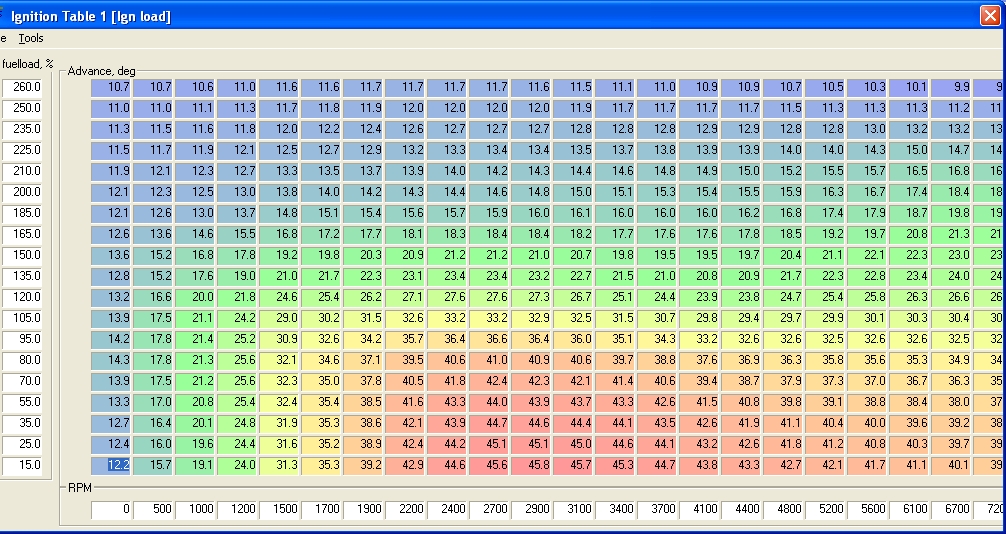Viewport: 1006px width, 534px height.
Task: Select the 500 RPM axis field
Action: 154,509
